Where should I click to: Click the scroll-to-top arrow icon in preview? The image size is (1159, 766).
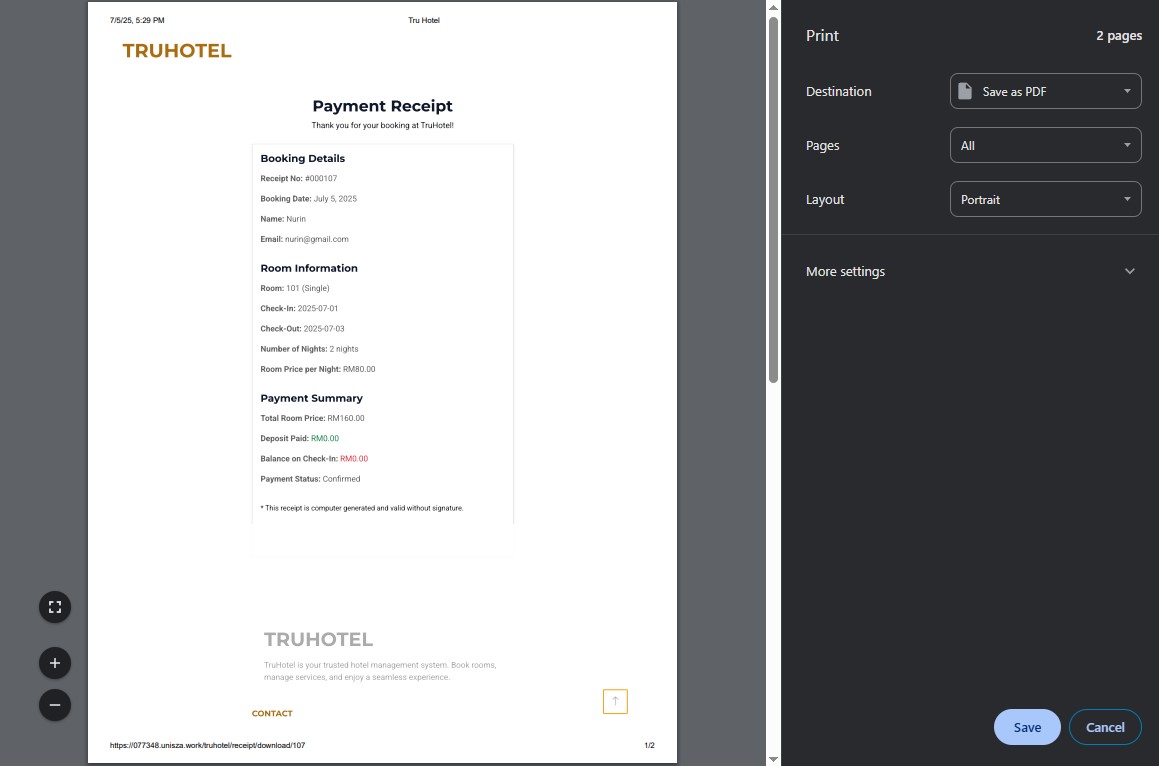point(615,702)
